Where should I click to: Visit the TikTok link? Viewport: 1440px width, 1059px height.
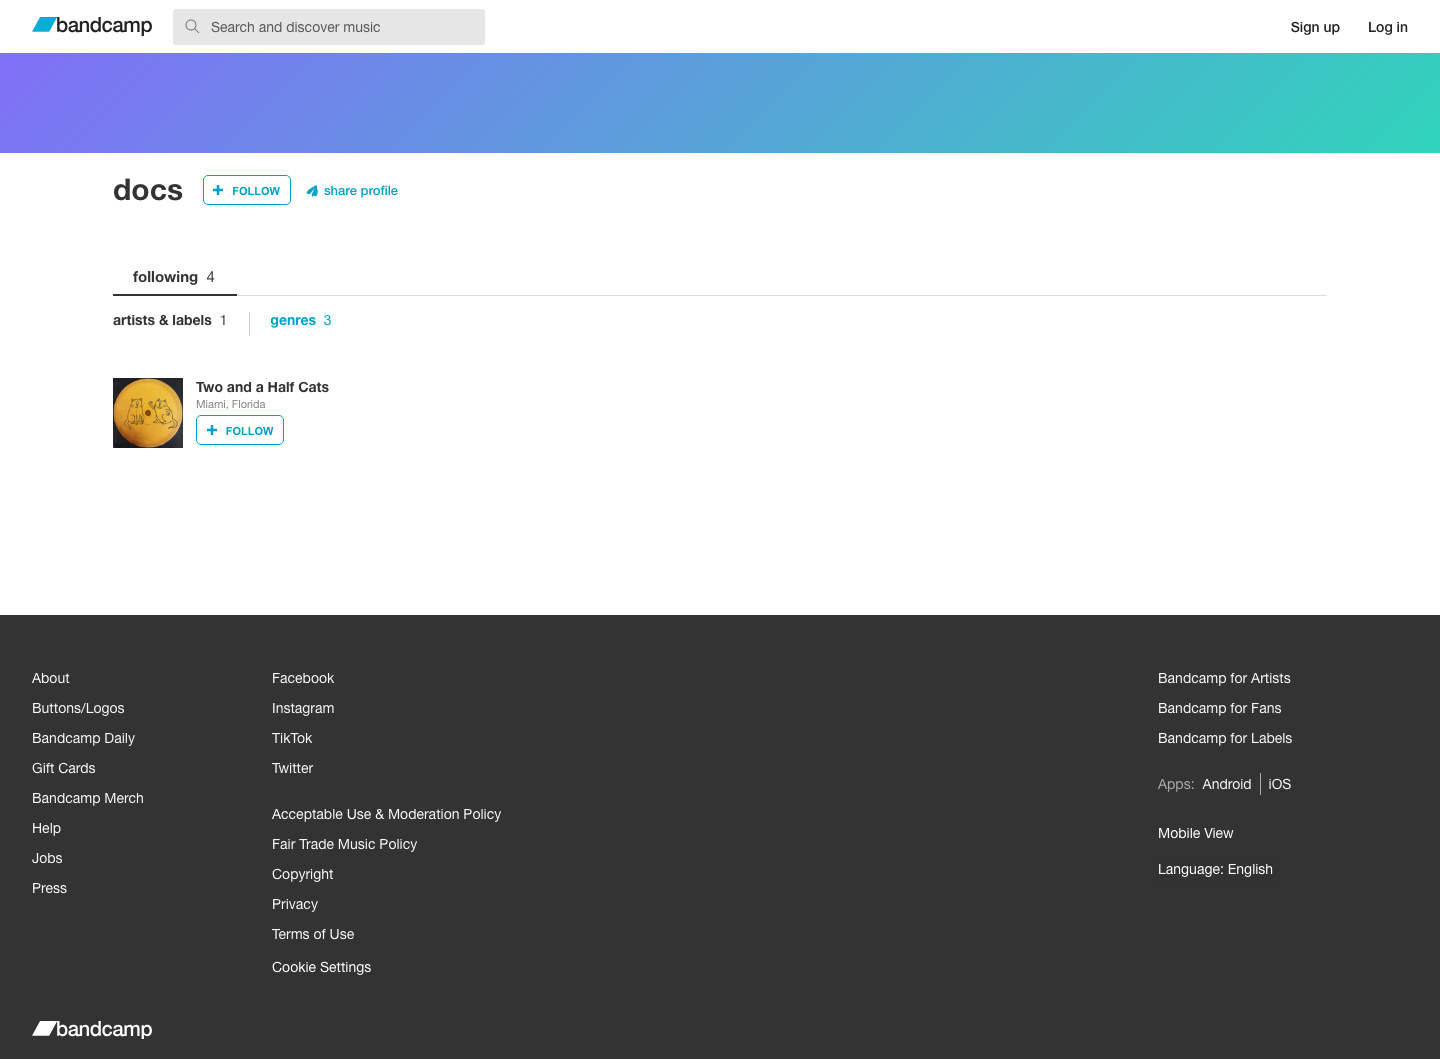coord(292,738)
